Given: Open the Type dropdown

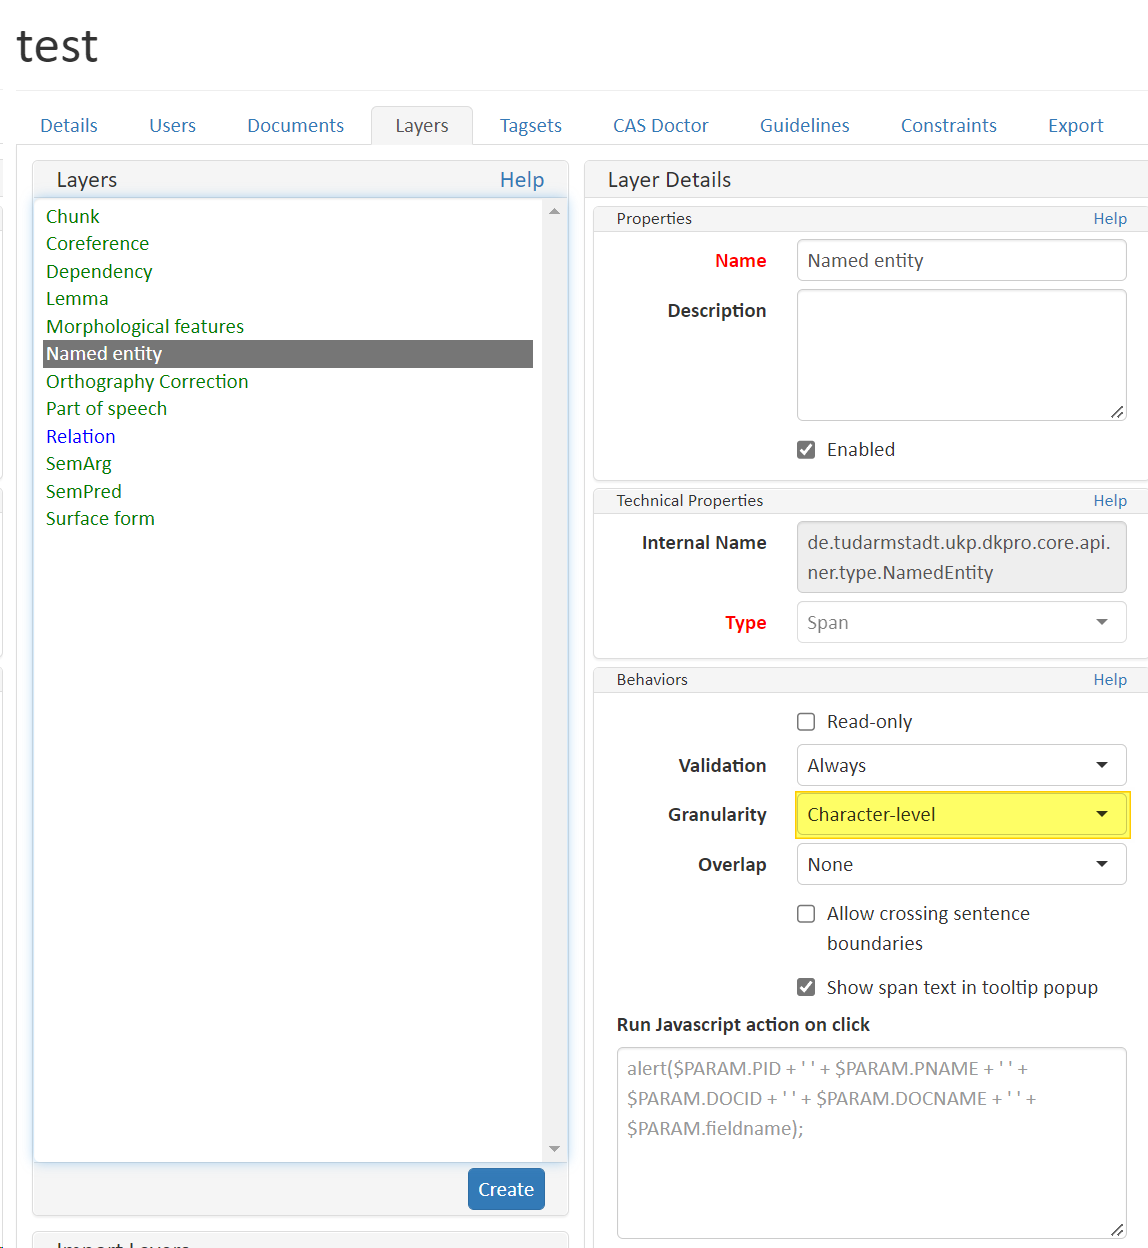Looking at the screenshot, I should 960,622.
